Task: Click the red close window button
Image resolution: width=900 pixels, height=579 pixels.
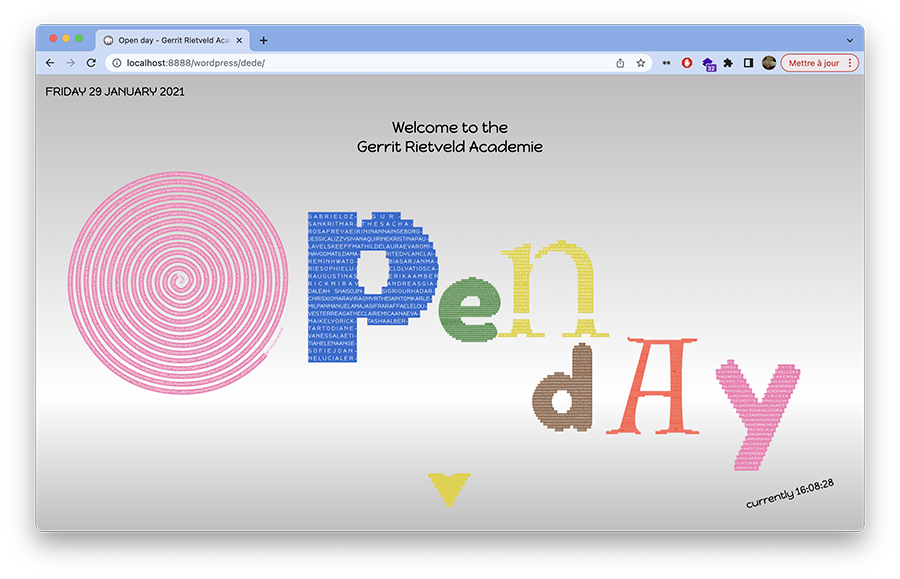Action: [x=53, y=38]
